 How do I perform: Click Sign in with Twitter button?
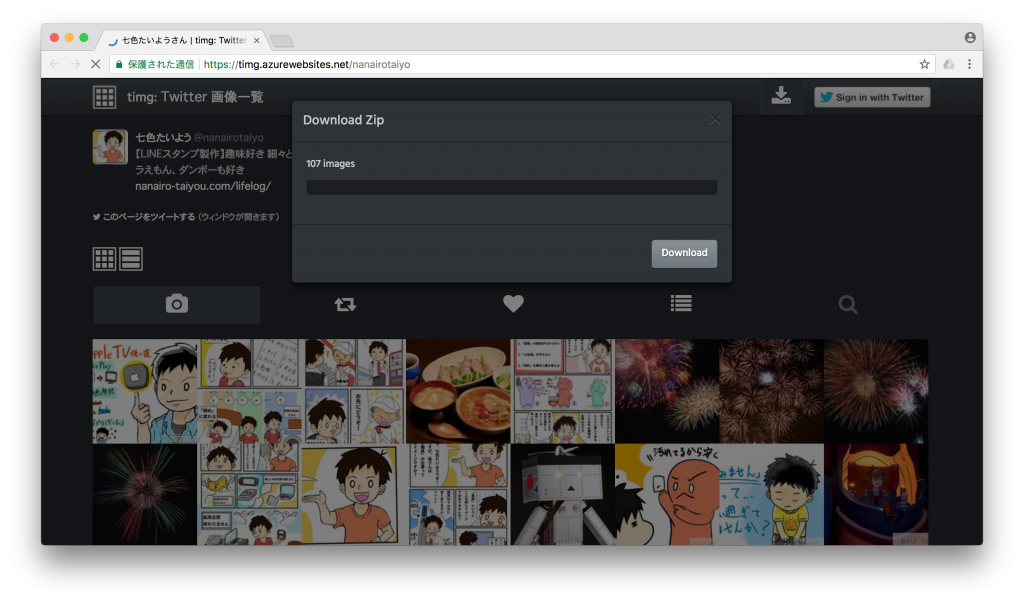tap(872, 97)
